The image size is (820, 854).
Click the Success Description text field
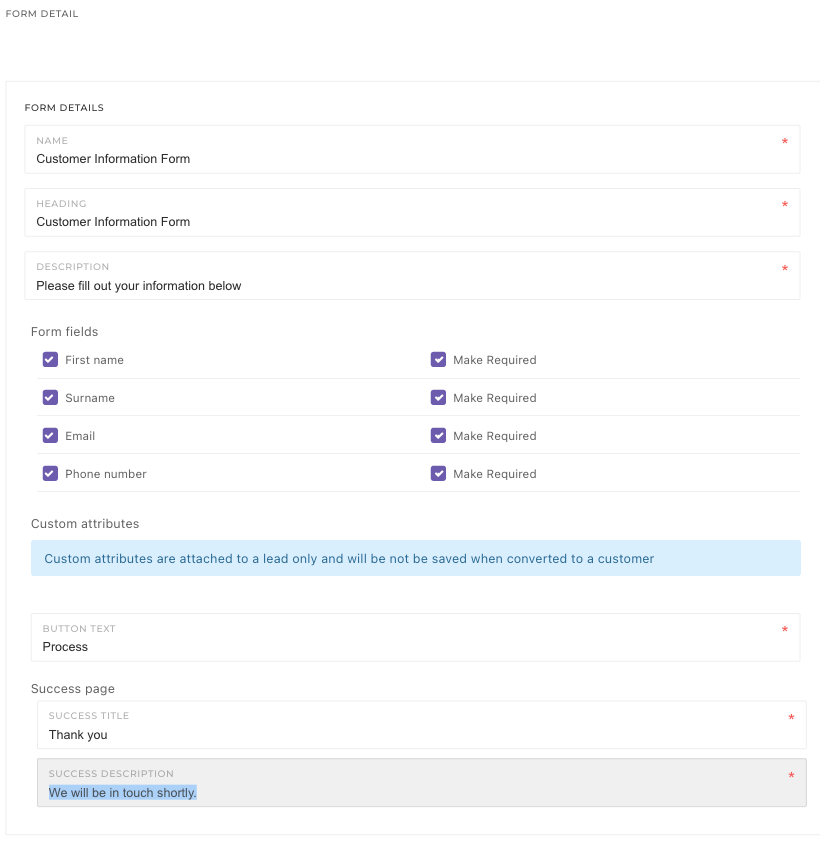[400, 792]
